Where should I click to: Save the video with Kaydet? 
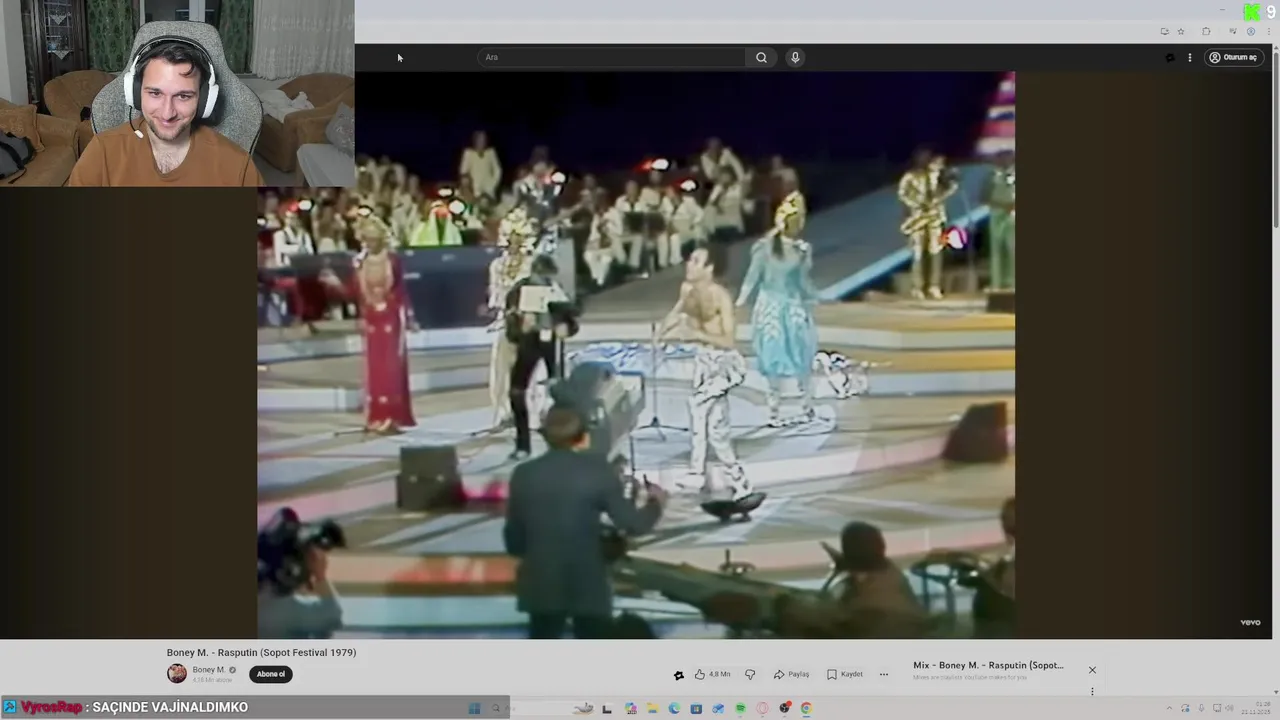click(845, 674)
